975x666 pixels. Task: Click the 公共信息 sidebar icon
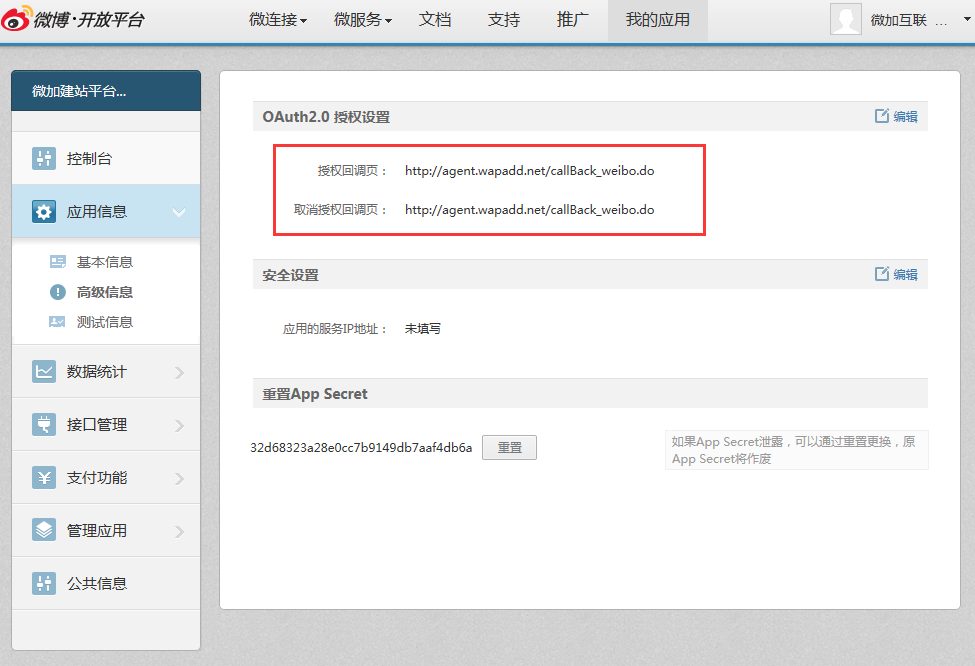pos(44,584)
